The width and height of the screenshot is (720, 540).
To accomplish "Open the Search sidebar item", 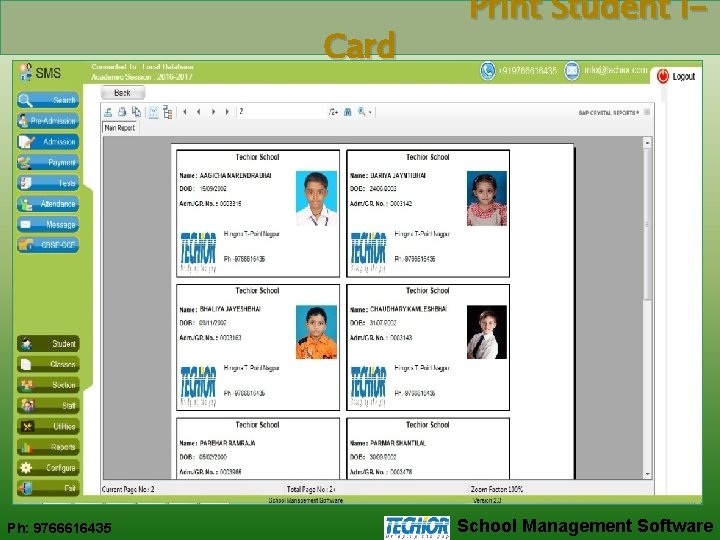I will (48, 100).
